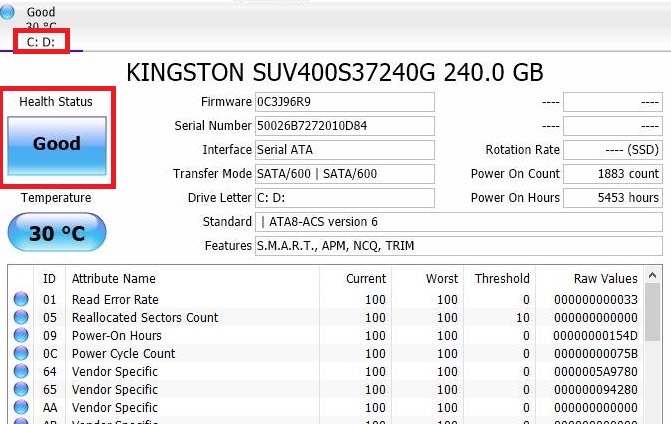Click the Rotation Rate field (SSD)
The height and width of the screenshot is (424, 671).
click(613, 150)
